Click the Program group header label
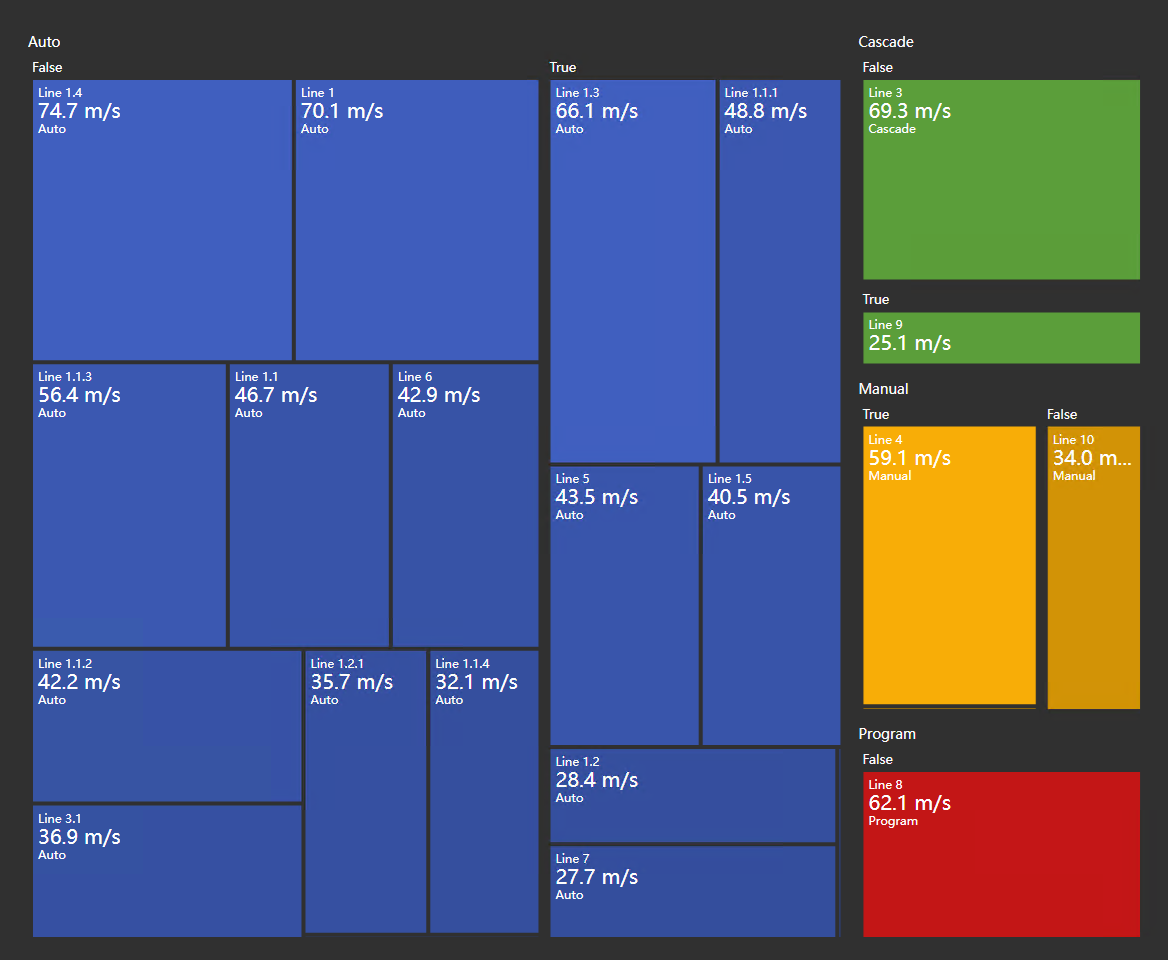 point(887,734)
